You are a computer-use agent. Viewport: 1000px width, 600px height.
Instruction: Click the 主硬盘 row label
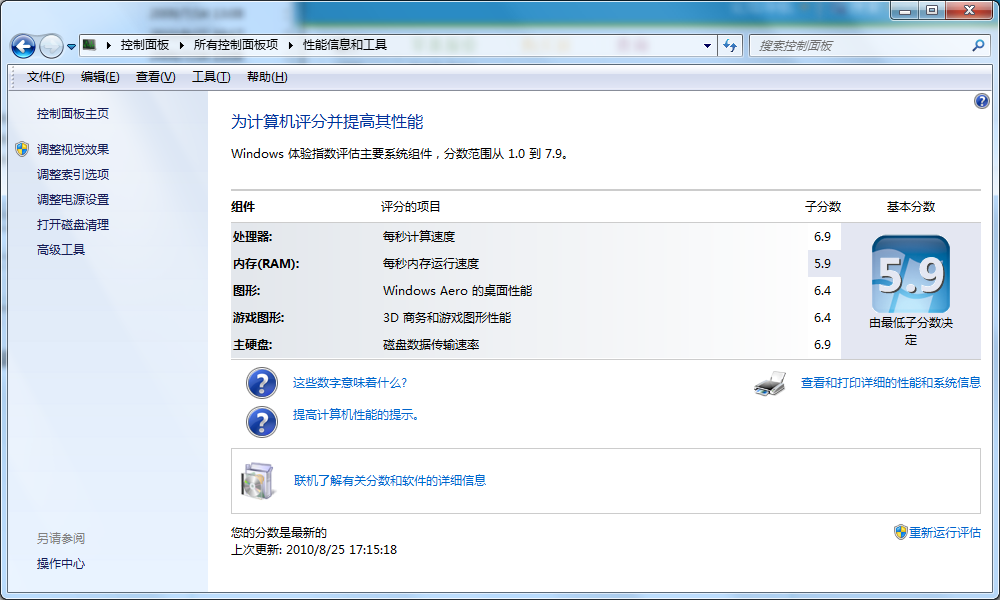253,345
